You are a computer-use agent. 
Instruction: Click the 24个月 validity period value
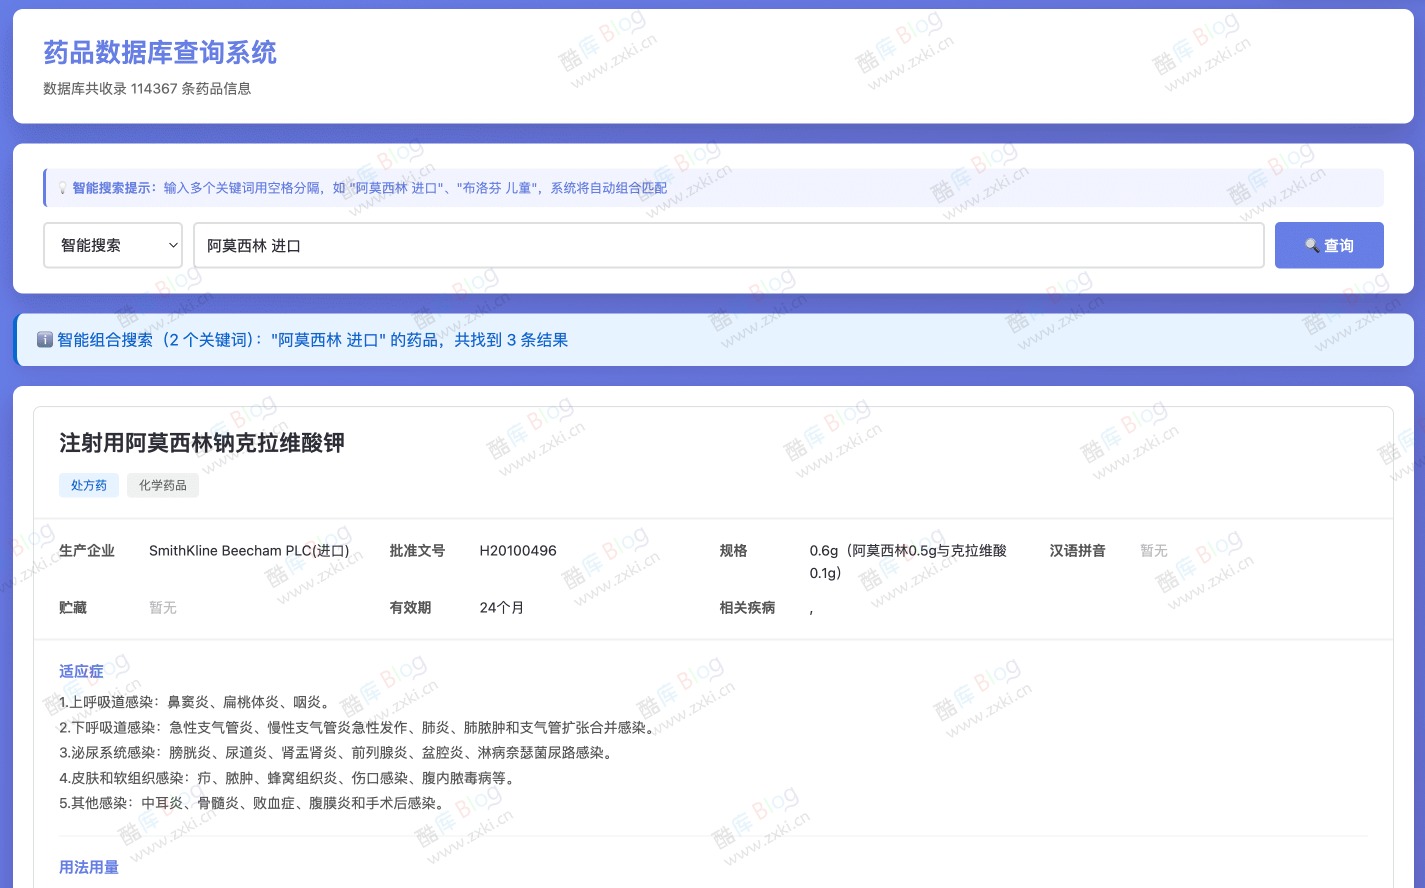pyautogui.click(x=501, y=607)
